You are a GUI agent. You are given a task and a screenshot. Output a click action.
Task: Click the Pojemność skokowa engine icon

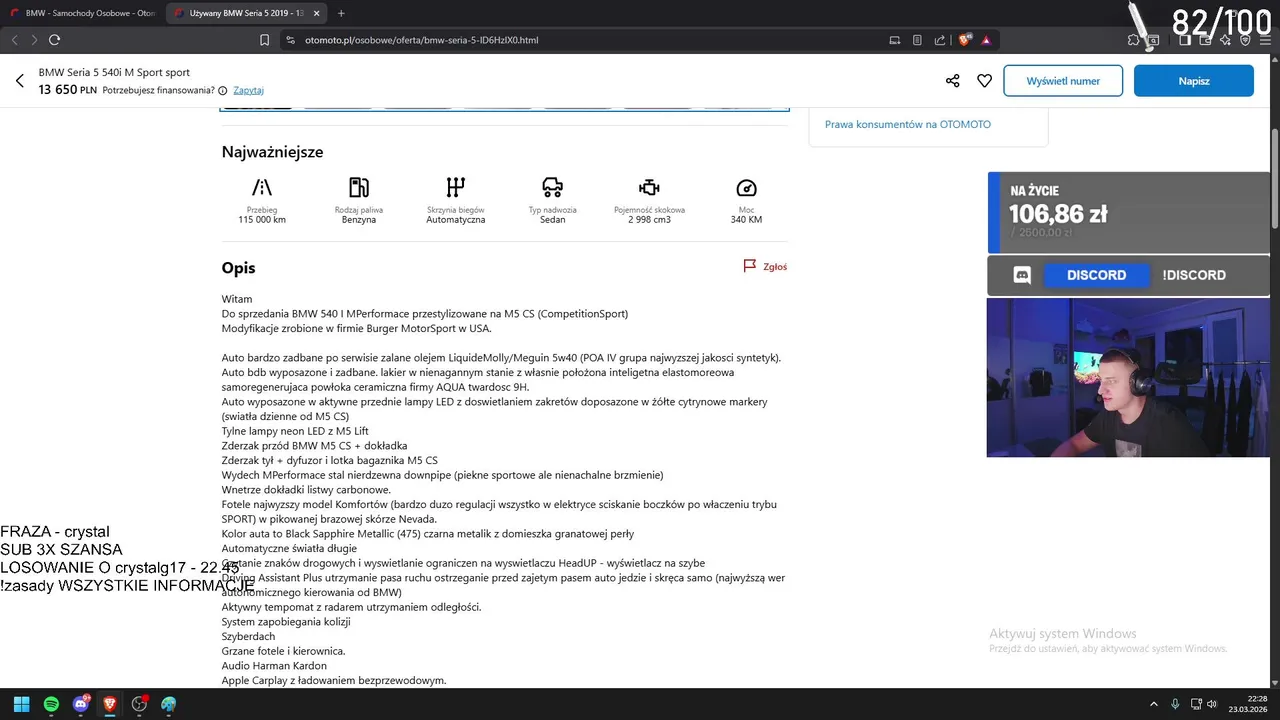650,187
